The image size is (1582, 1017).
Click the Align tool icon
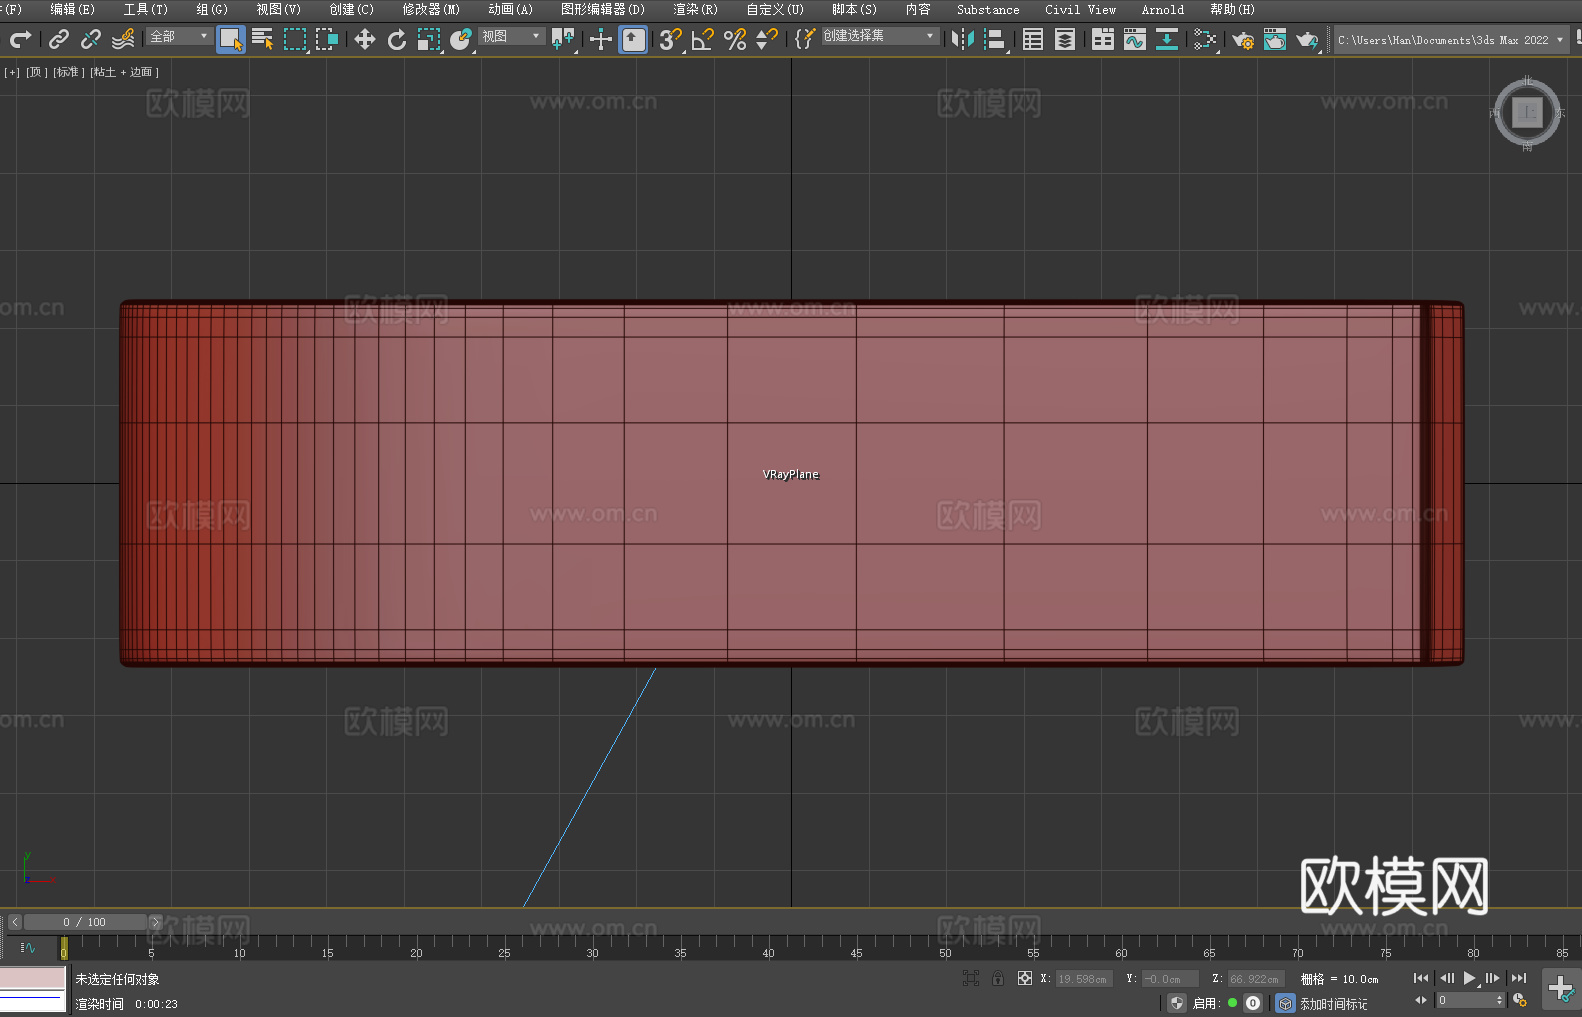pyautogui.click(x=995, y=39)
